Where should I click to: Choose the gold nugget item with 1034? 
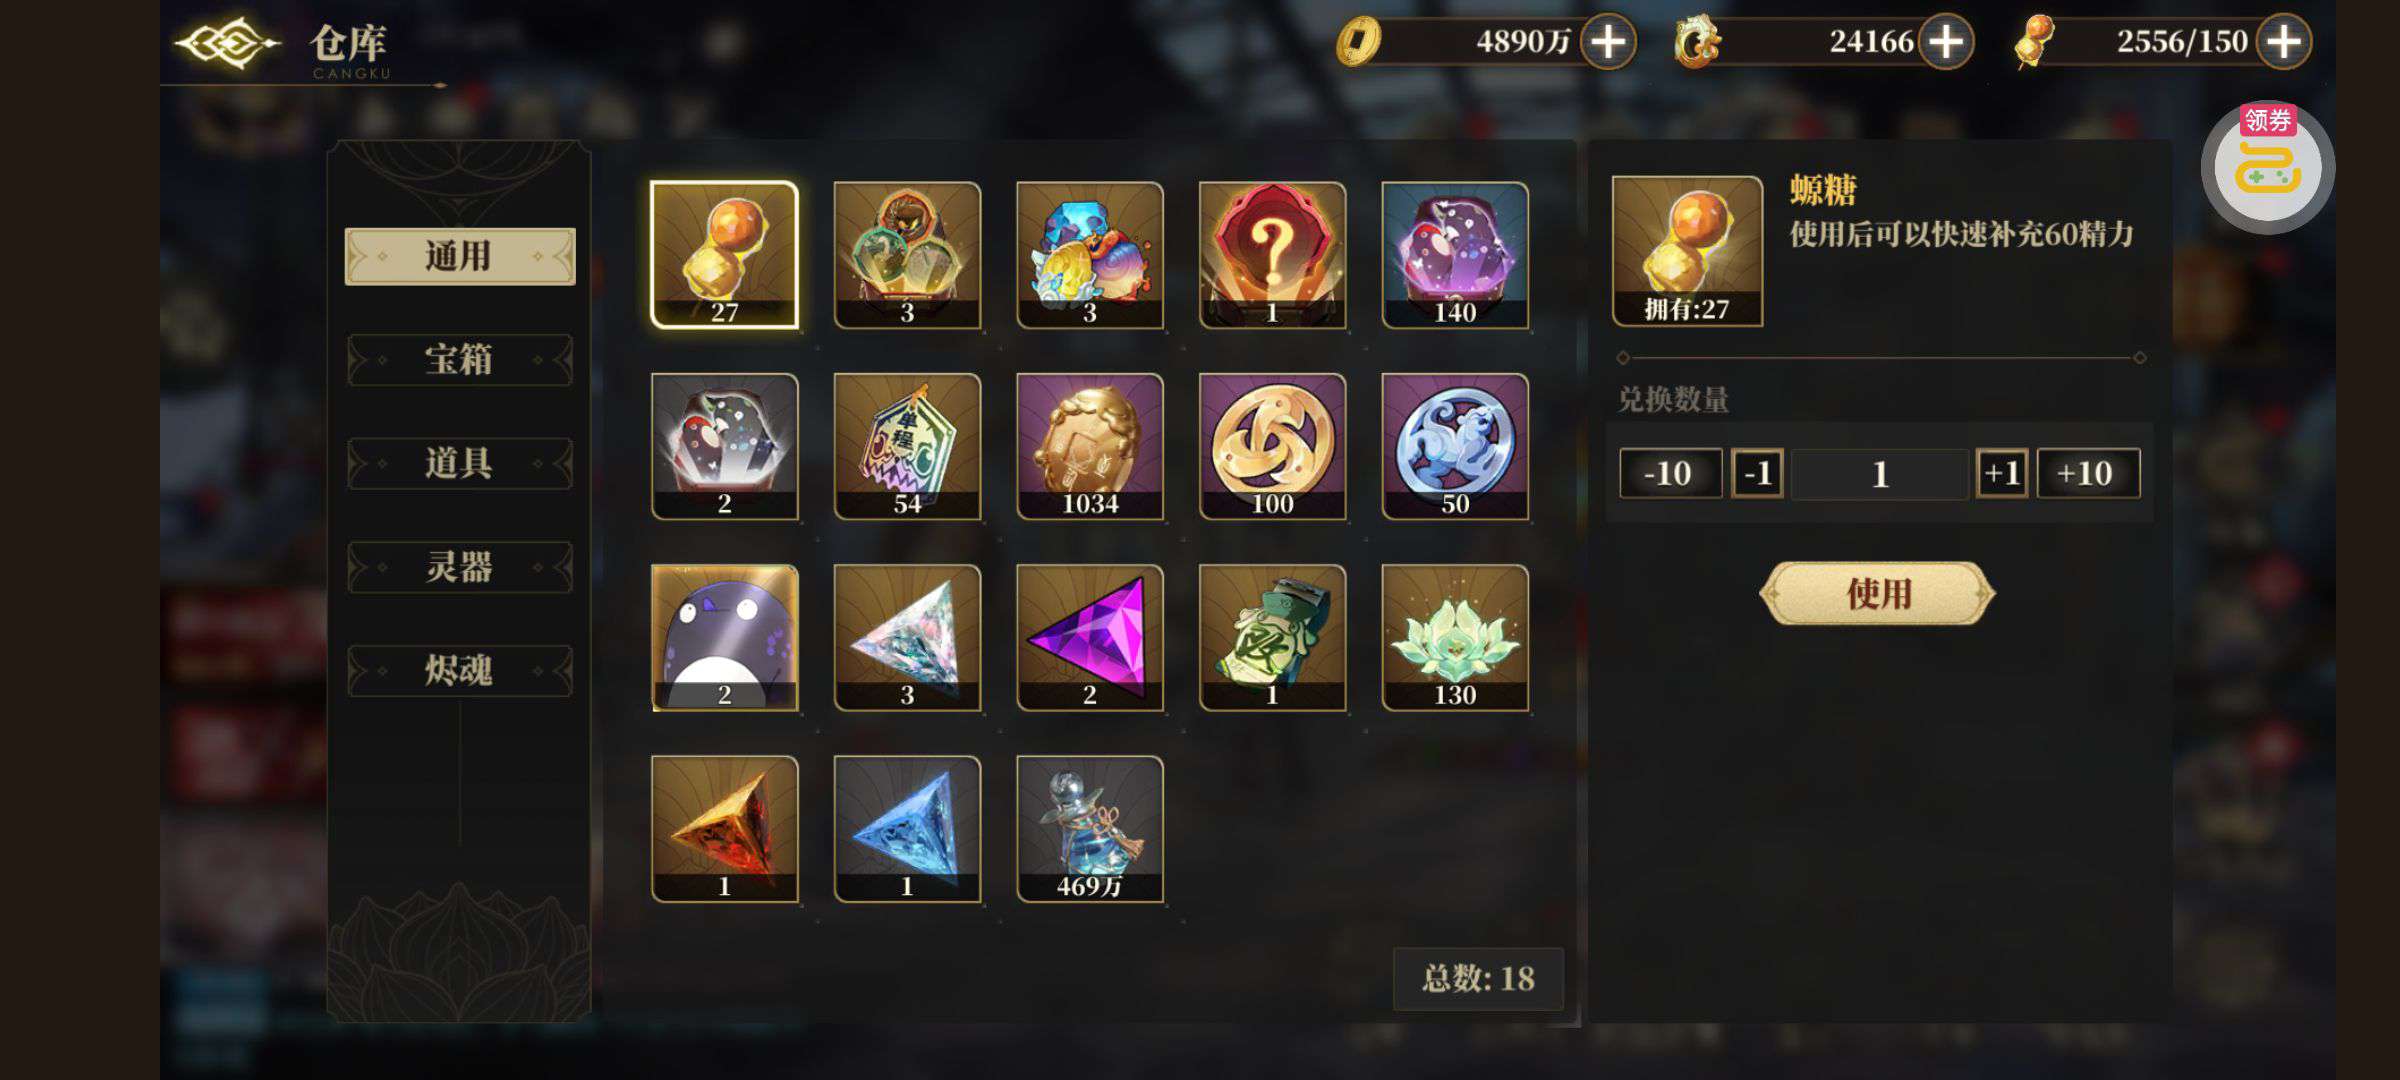[x=1089, y=447]
